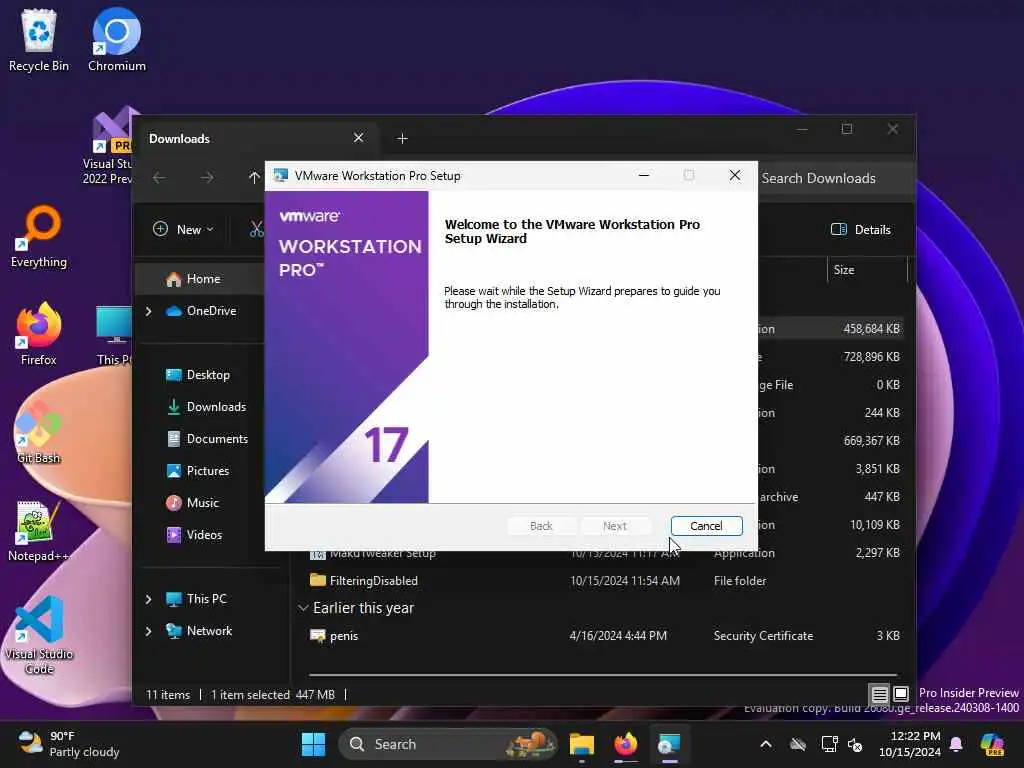Click the 669,367 KB size cell
Screen dimensions: 1024x768
point(871,441)
